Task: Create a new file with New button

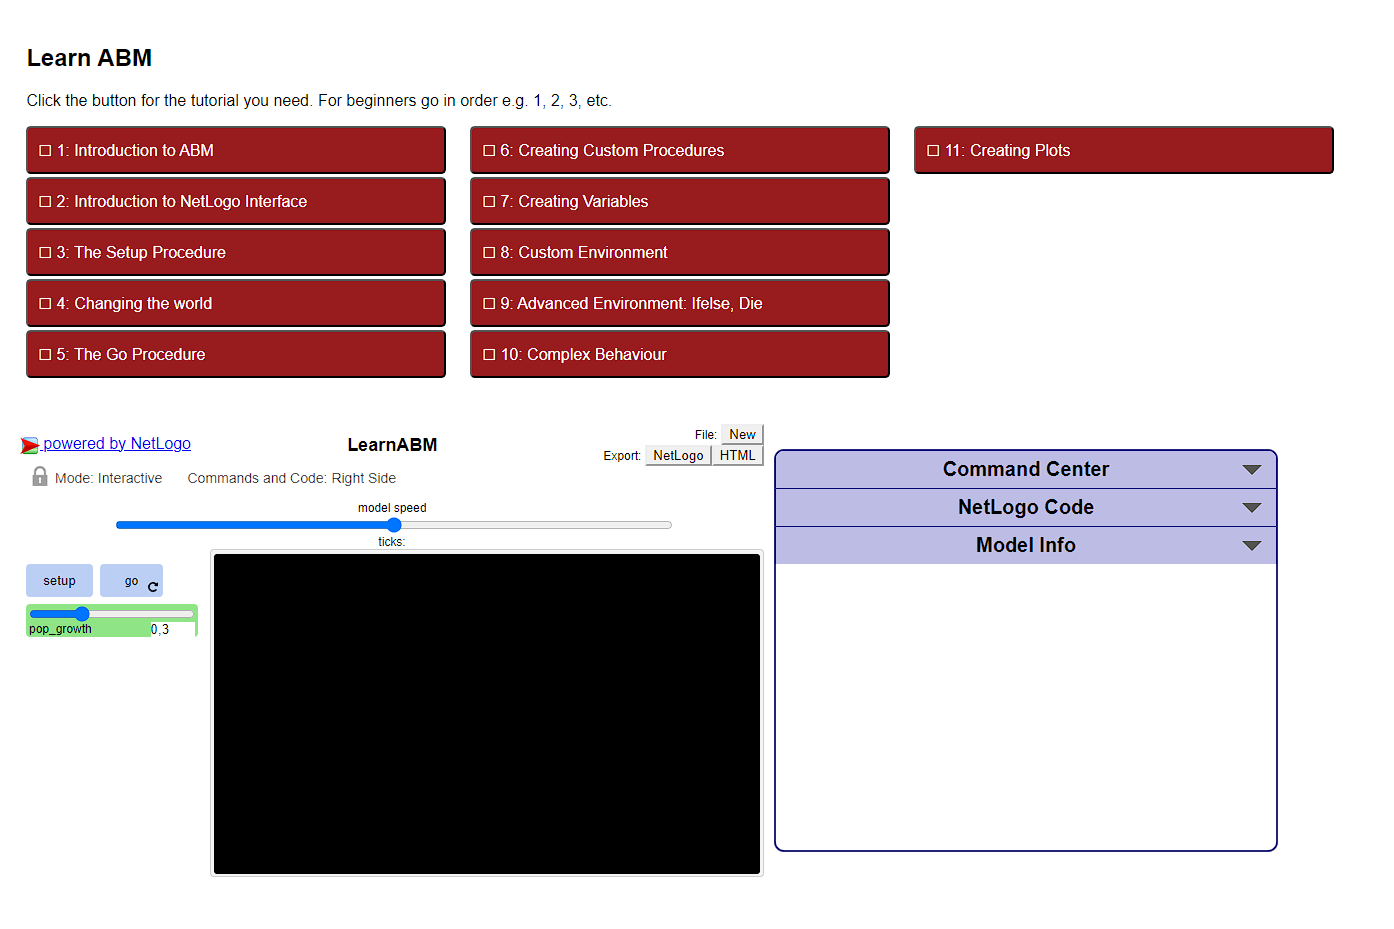Action: (742, 435)
